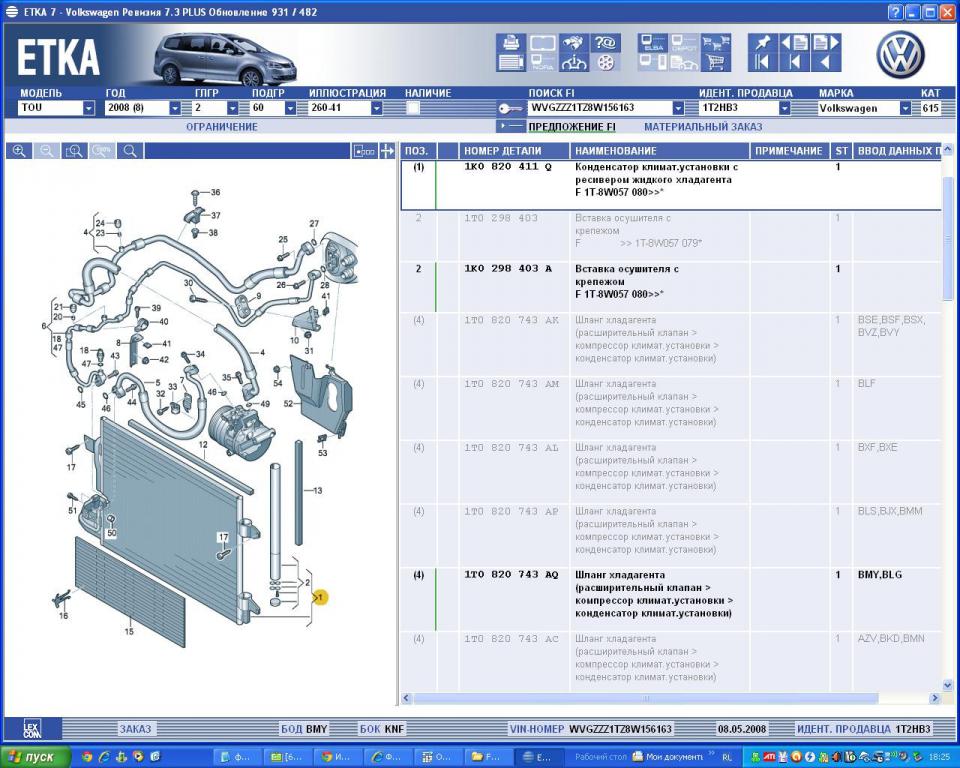Click the НОМЕР ДЕТАЛИ column header
The image size is (960, 768).
514,151
